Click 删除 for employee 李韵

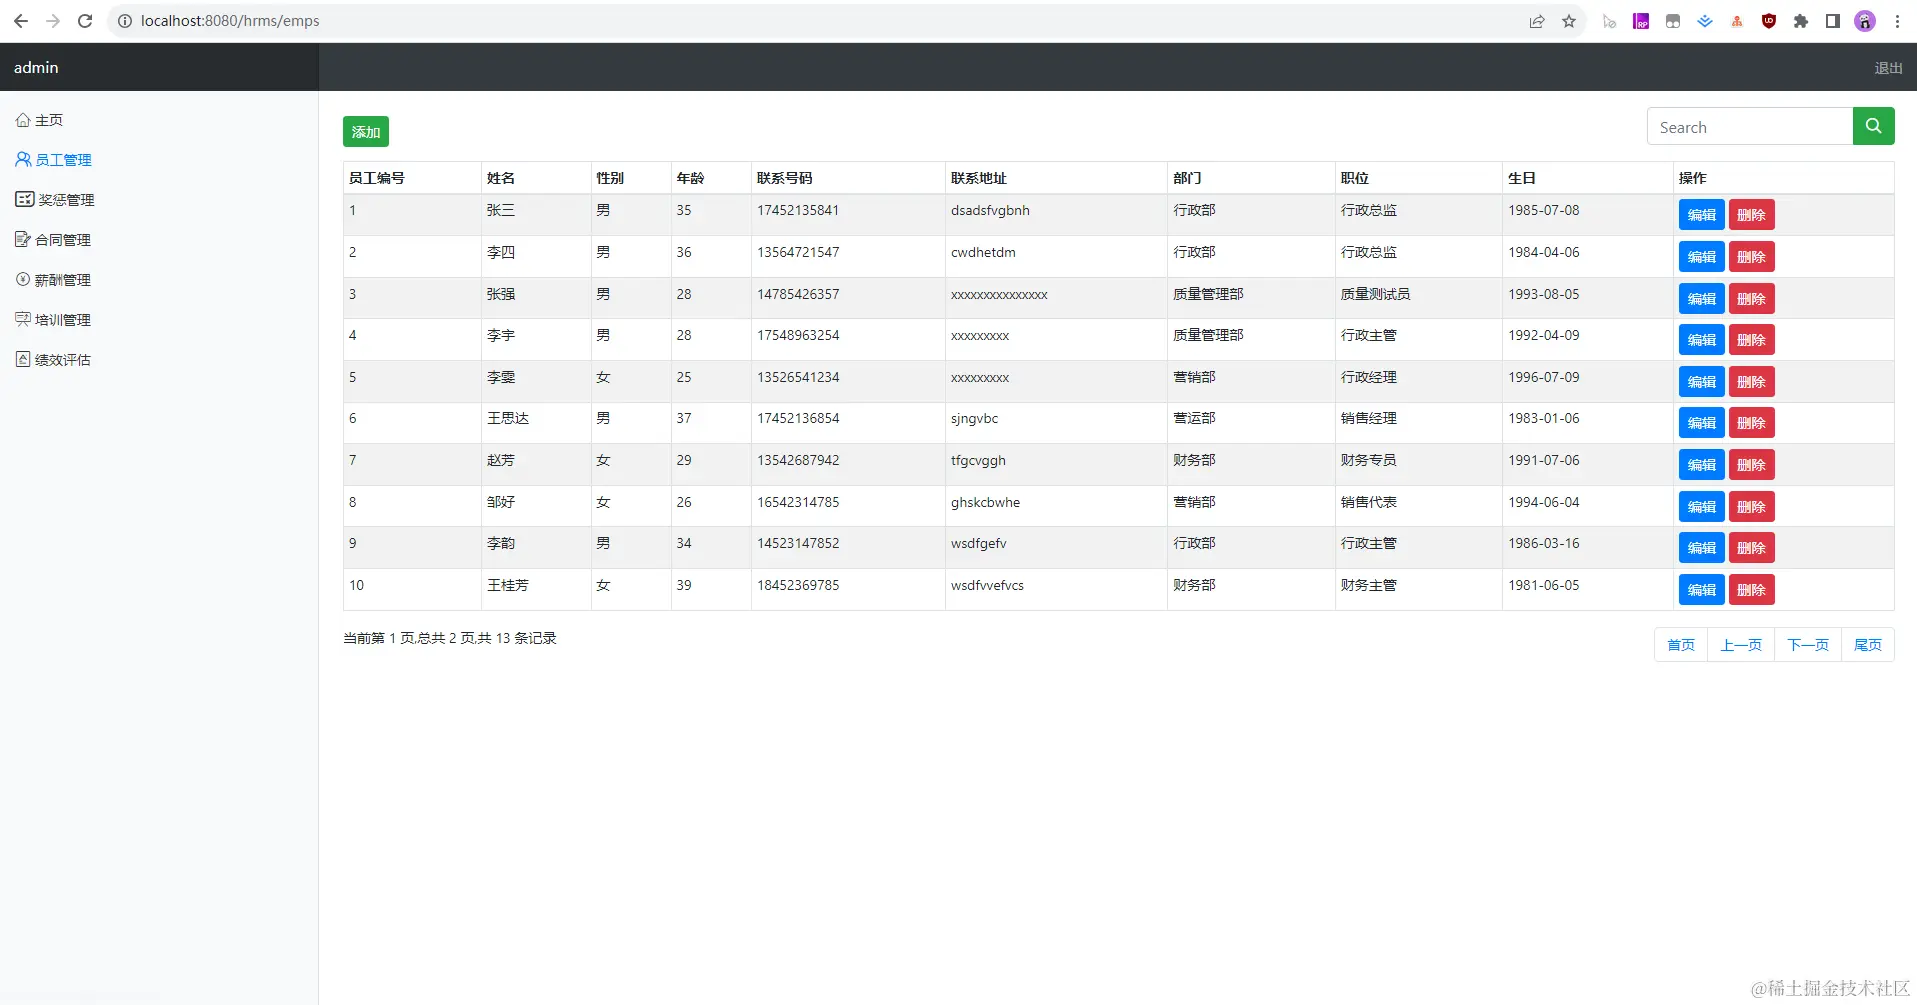click(1751, 548)
